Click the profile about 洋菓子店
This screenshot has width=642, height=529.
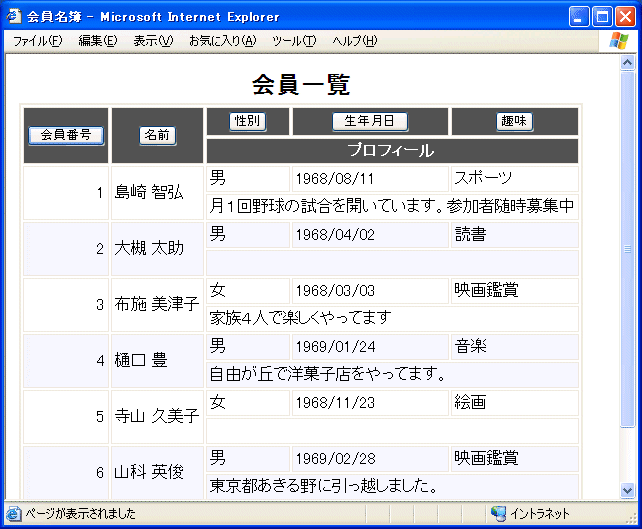(392, 375)
